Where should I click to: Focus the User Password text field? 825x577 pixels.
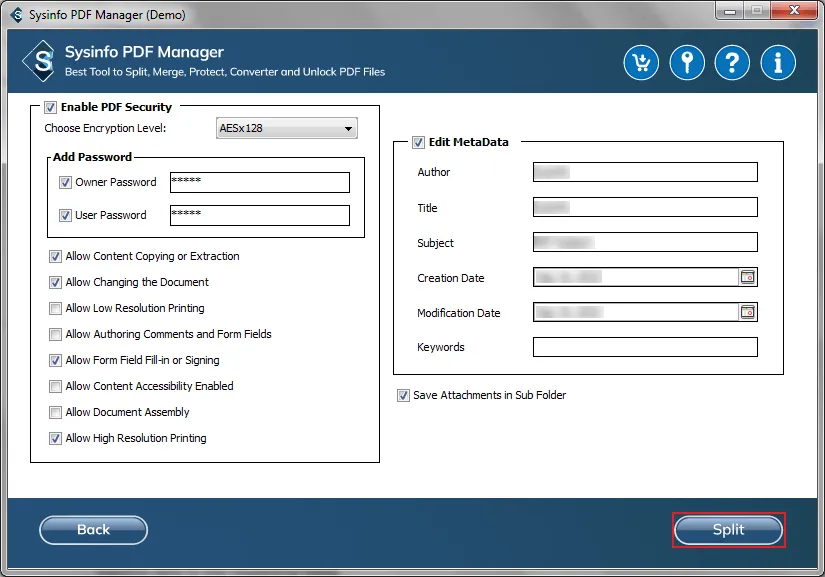point(259,215)
